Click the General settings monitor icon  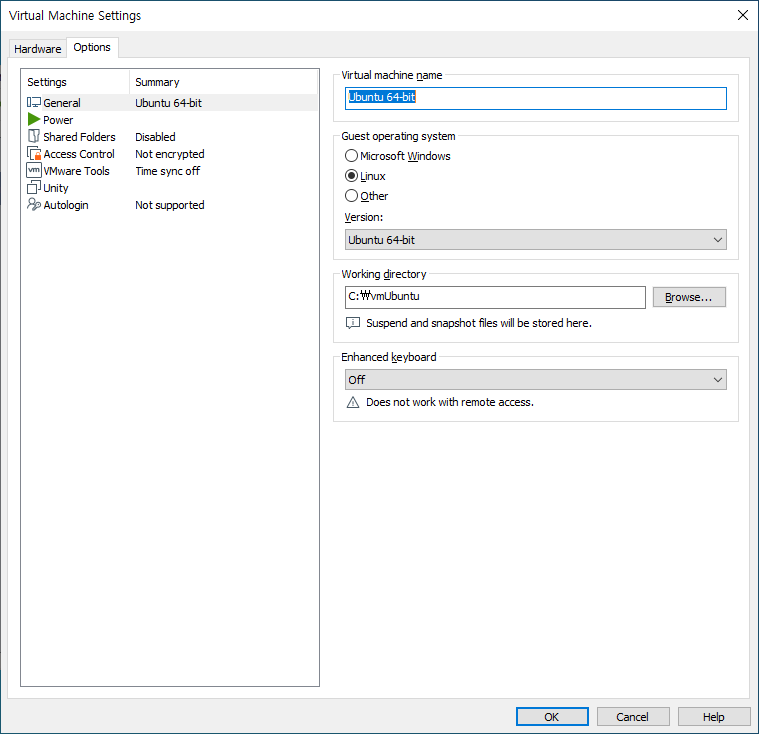33,103
